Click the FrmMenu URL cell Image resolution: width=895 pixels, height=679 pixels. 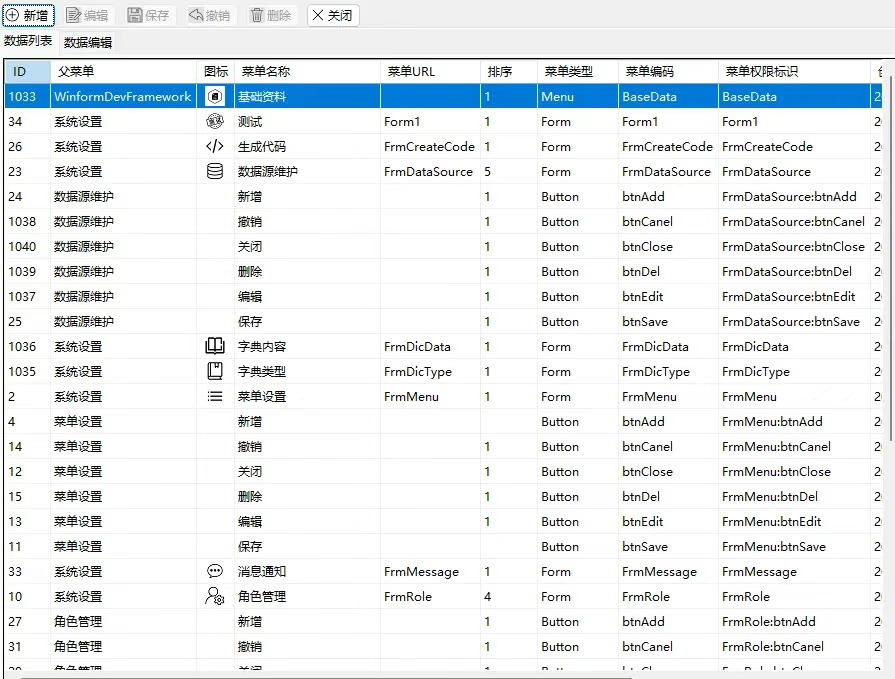click(430, 397)
